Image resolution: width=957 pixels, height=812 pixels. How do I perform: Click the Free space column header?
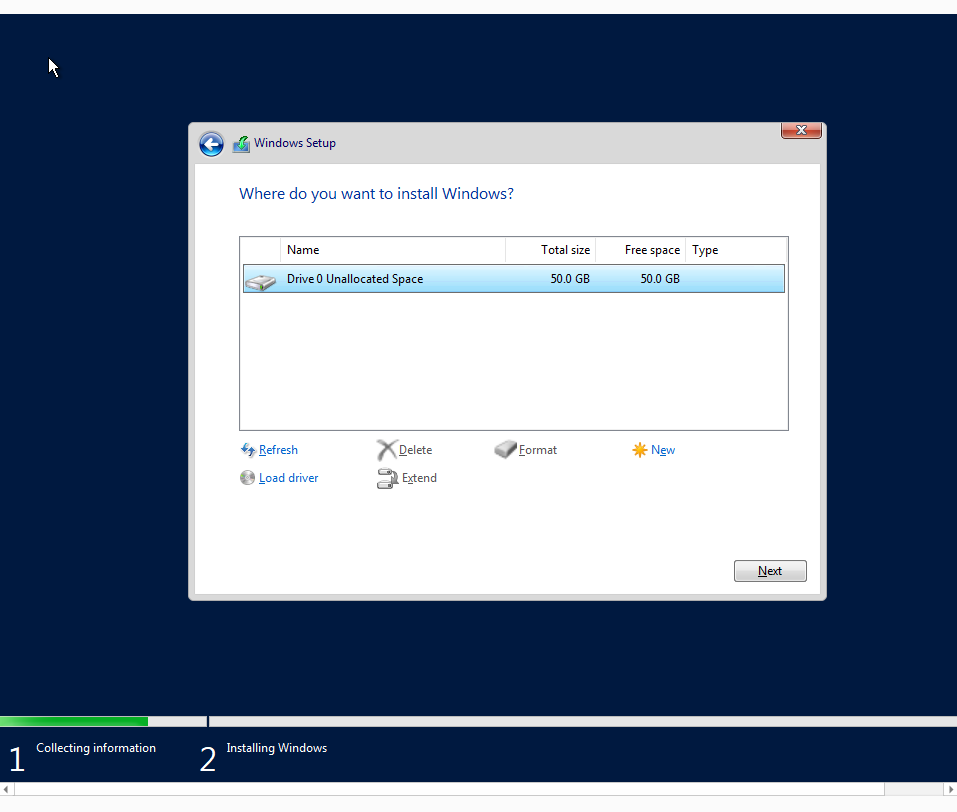point(640,250)
